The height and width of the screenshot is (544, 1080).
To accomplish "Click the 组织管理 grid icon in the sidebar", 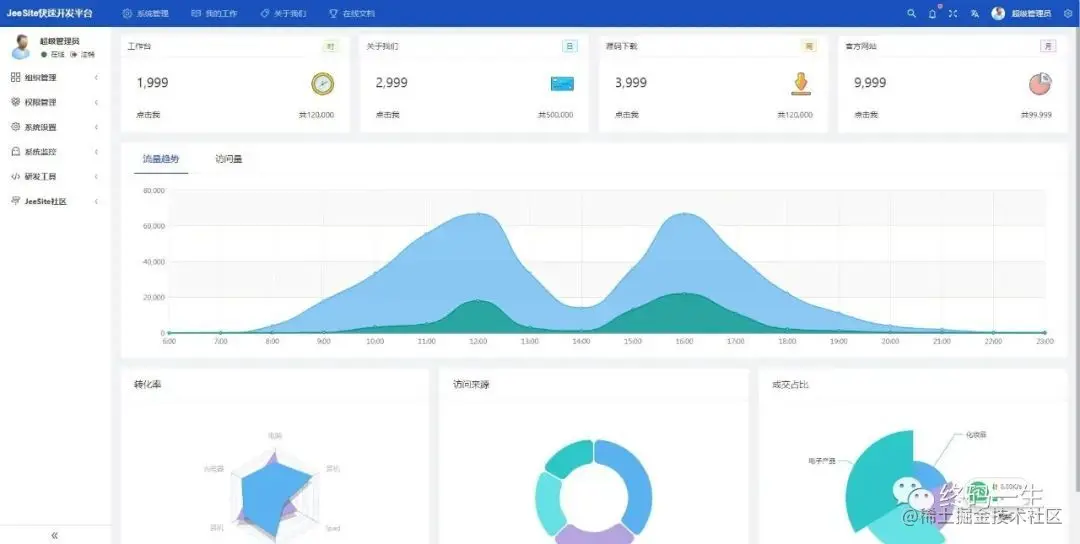I will 15,77.
